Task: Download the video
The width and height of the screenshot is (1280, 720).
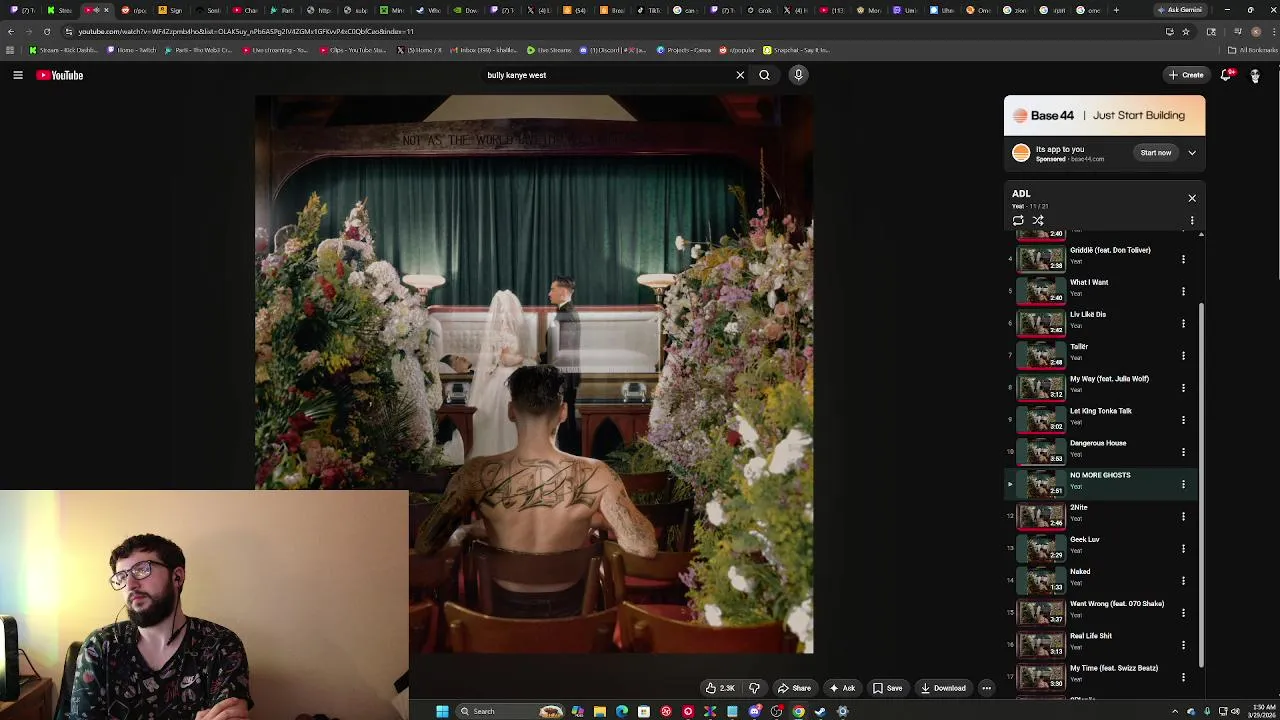Action: pos(943,688)
